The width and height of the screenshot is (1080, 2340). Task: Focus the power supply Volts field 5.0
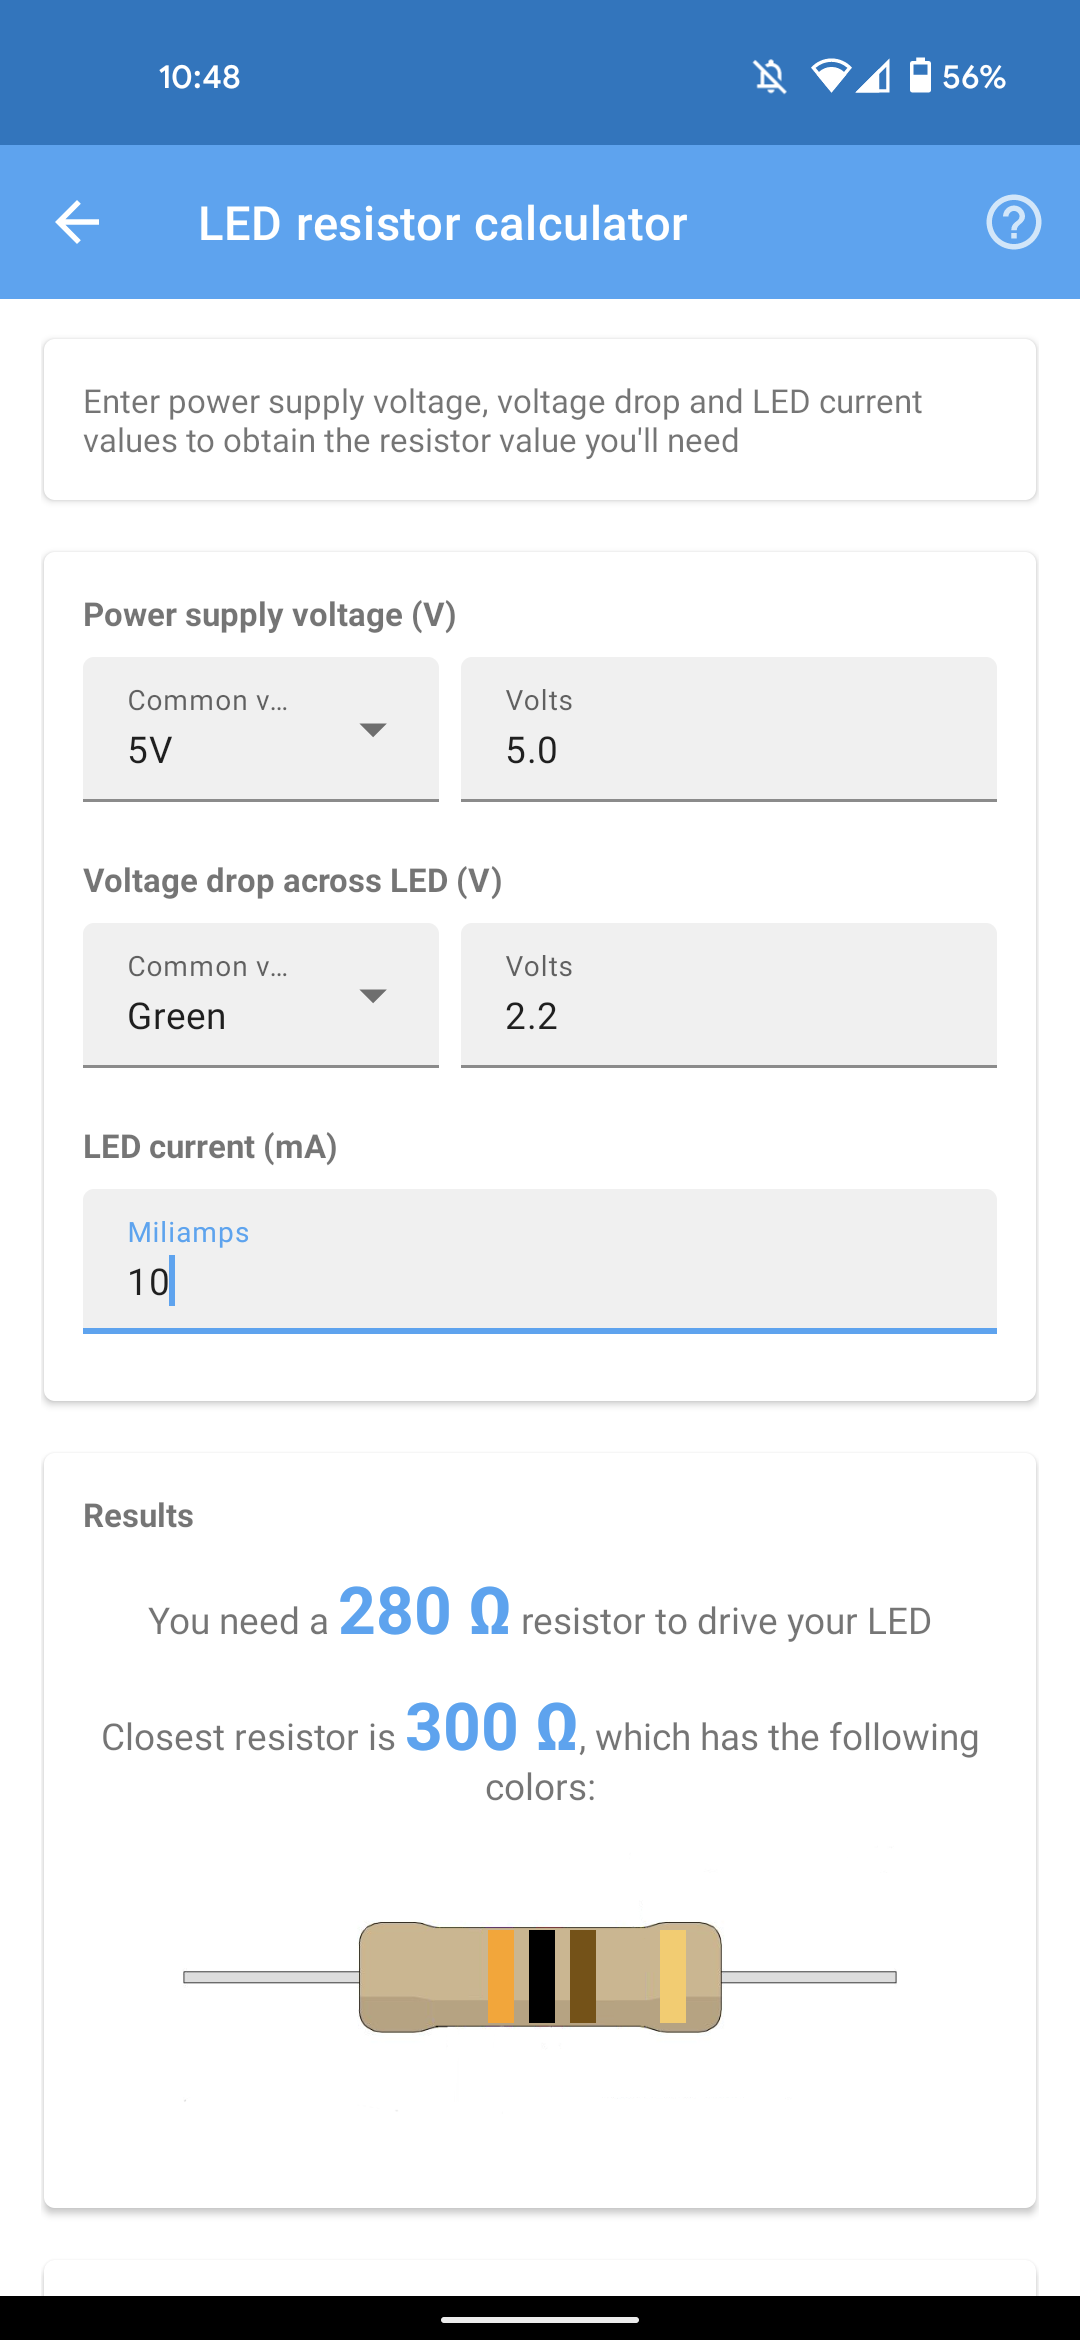click(x=729, y=729)
